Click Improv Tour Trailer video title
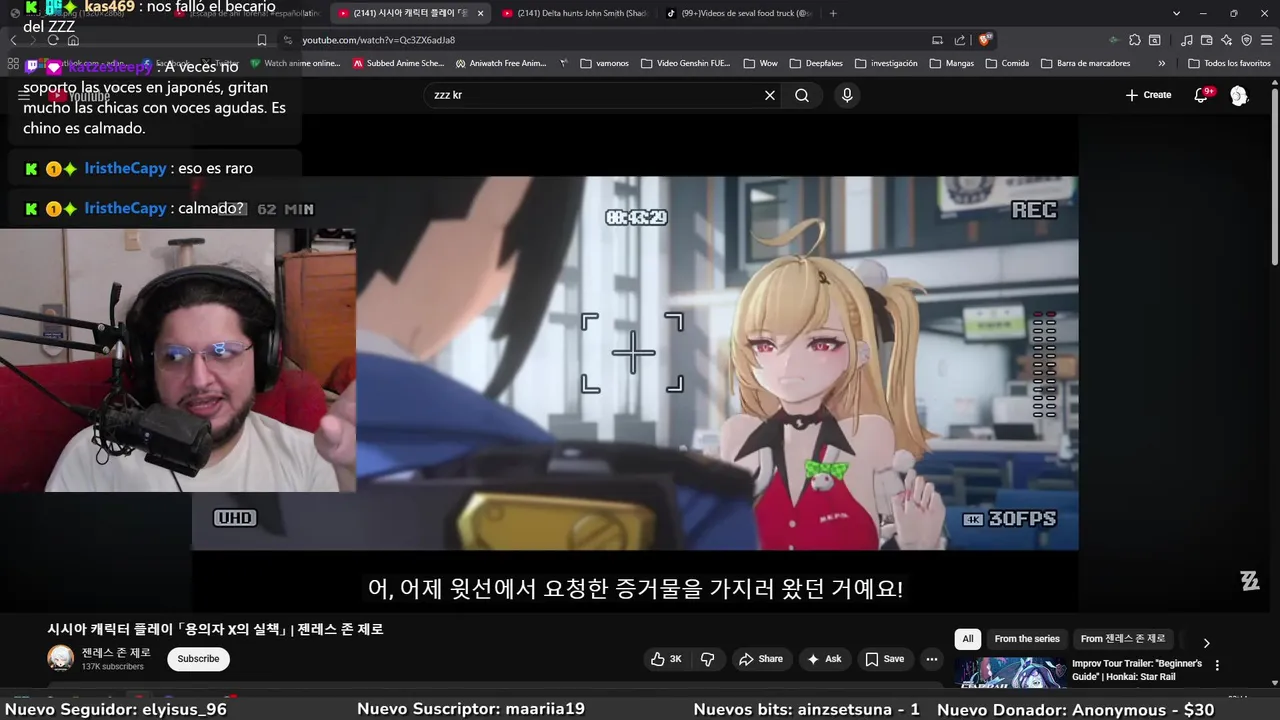This screenshot has width=1280, height=720. 1137,670
